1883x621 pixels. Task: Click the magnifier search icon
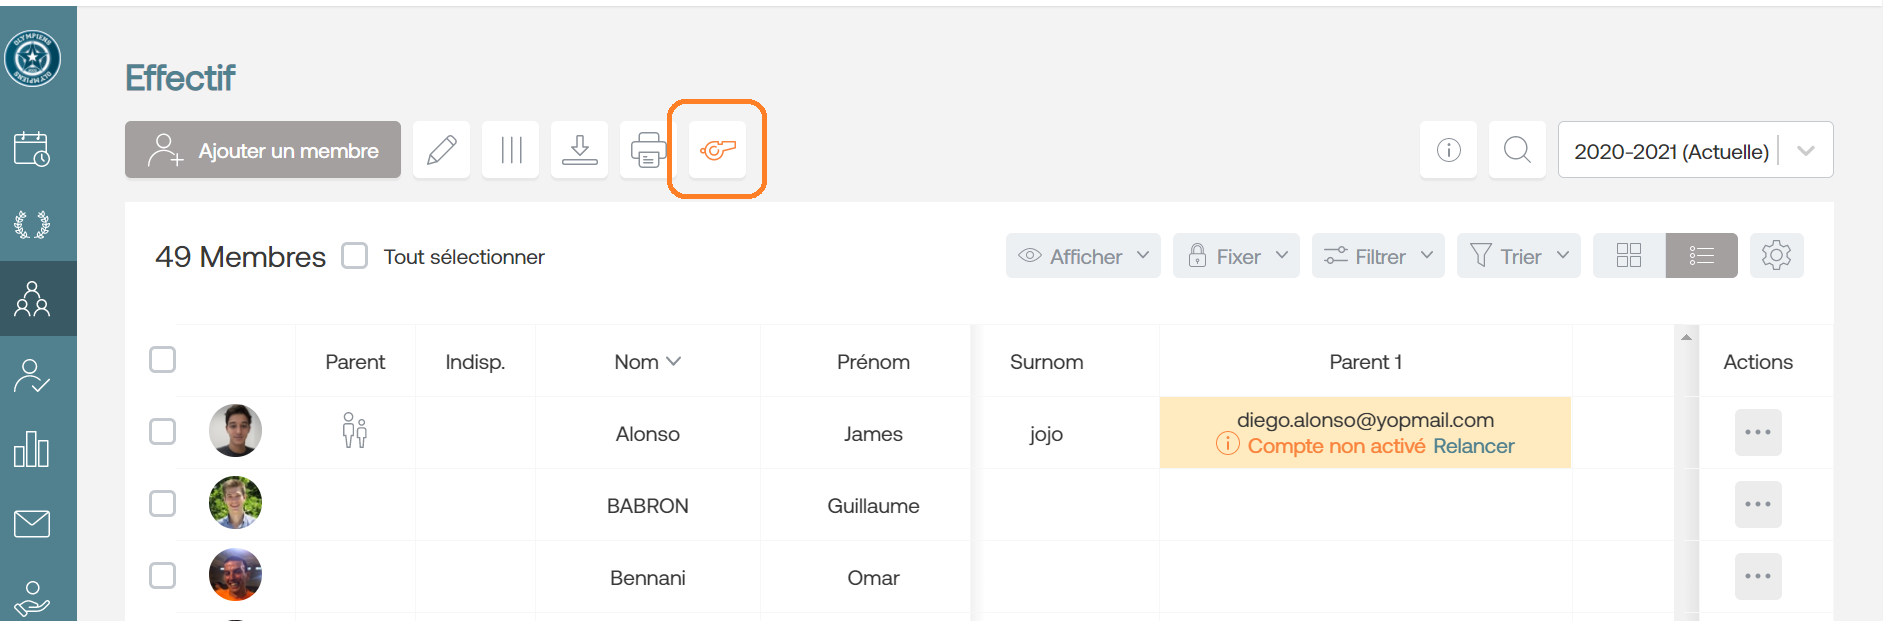tap(1517, 150)
